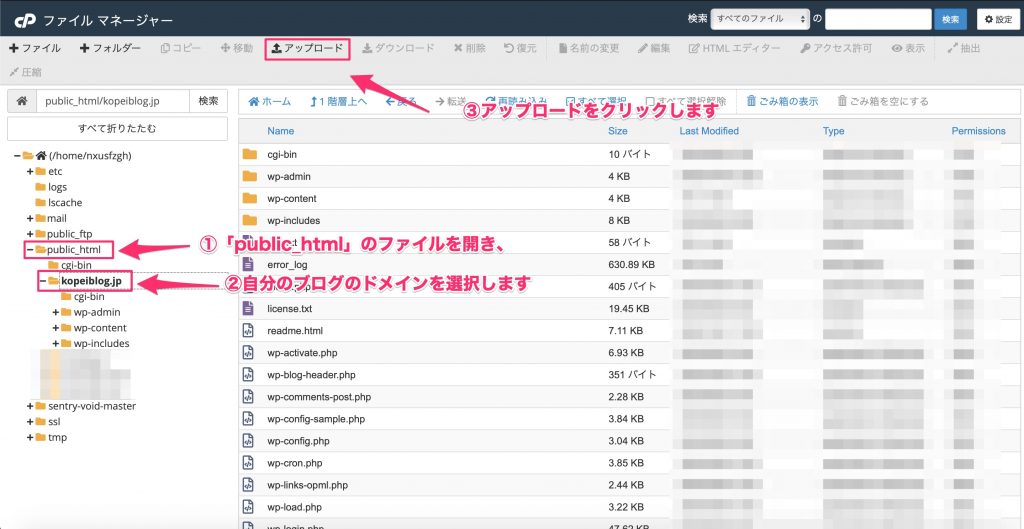Click the Upload (アップロード) toolbar button
Viewport: 1024px width, 529px height.
click(x=307, y=48)
